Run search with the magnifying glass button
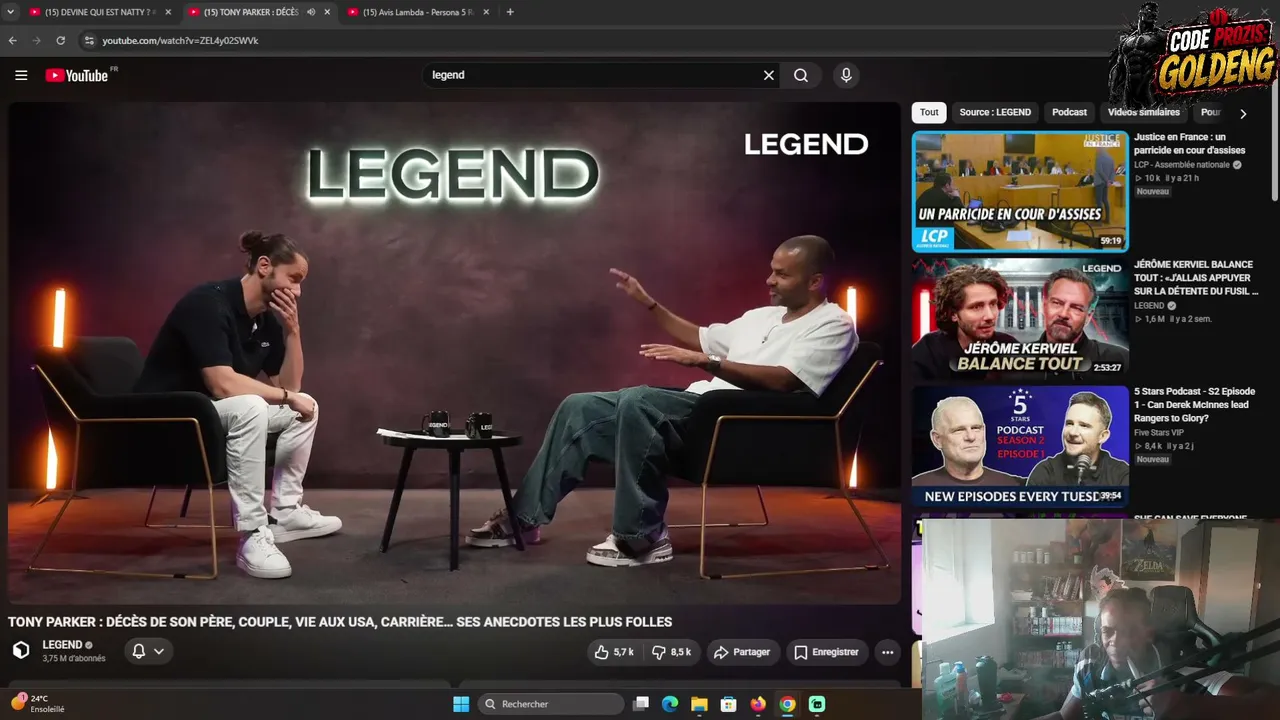Screen dimensions: 1280x720 [x=801, y=75]
